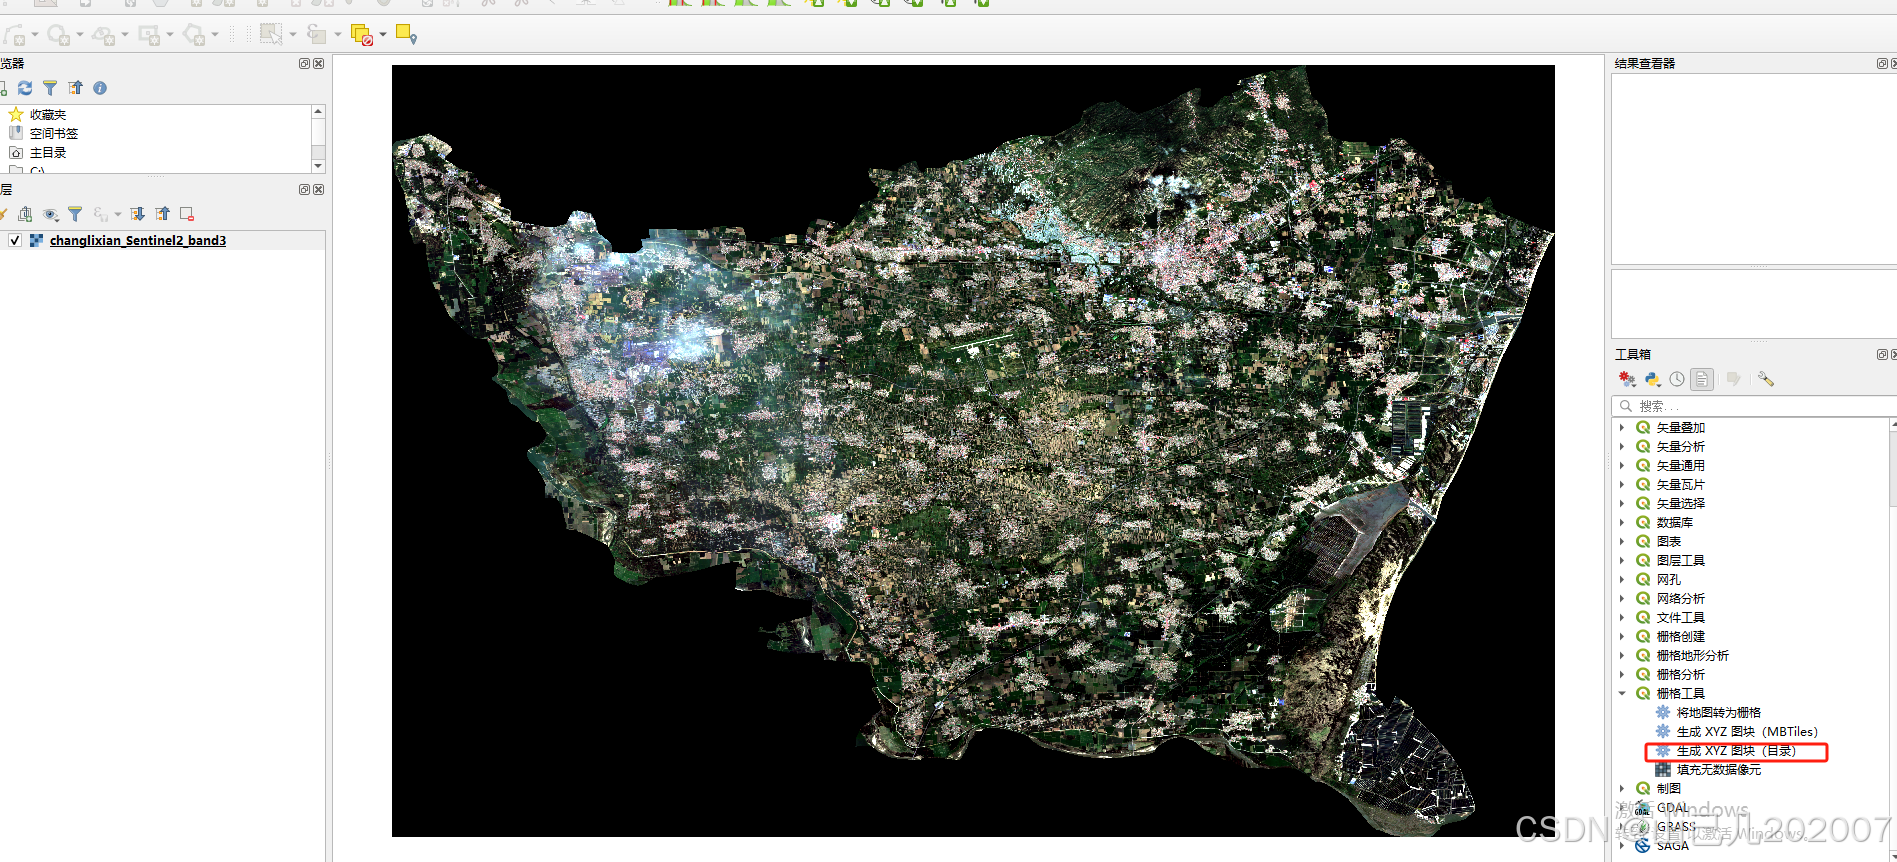Viewport: 1897px width, 862px height.
Task: Select features by location icon
Action: click(x=406, y=35)
